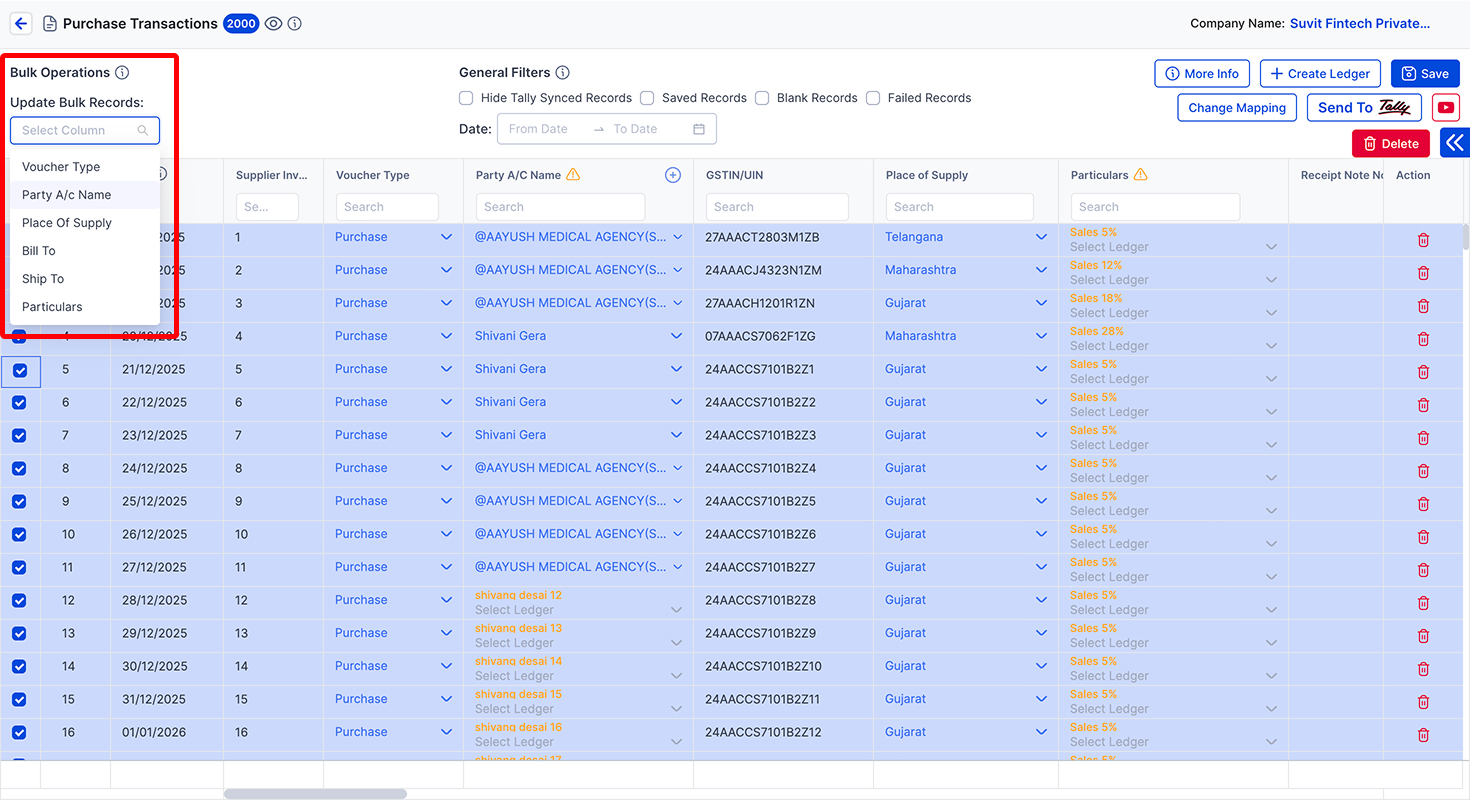Choose Voucher Type from the column list

85,167
